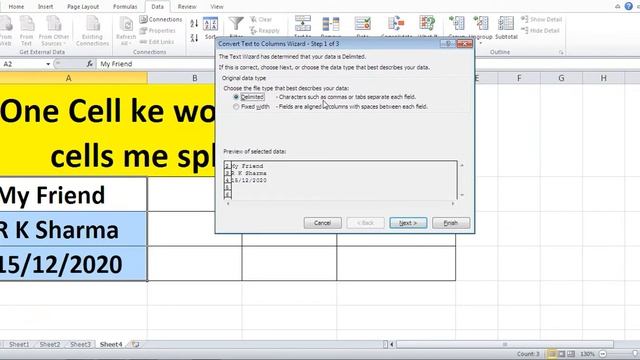Click the Reapply filter command
The image size is (640, 360).
(x=264, y=31)
